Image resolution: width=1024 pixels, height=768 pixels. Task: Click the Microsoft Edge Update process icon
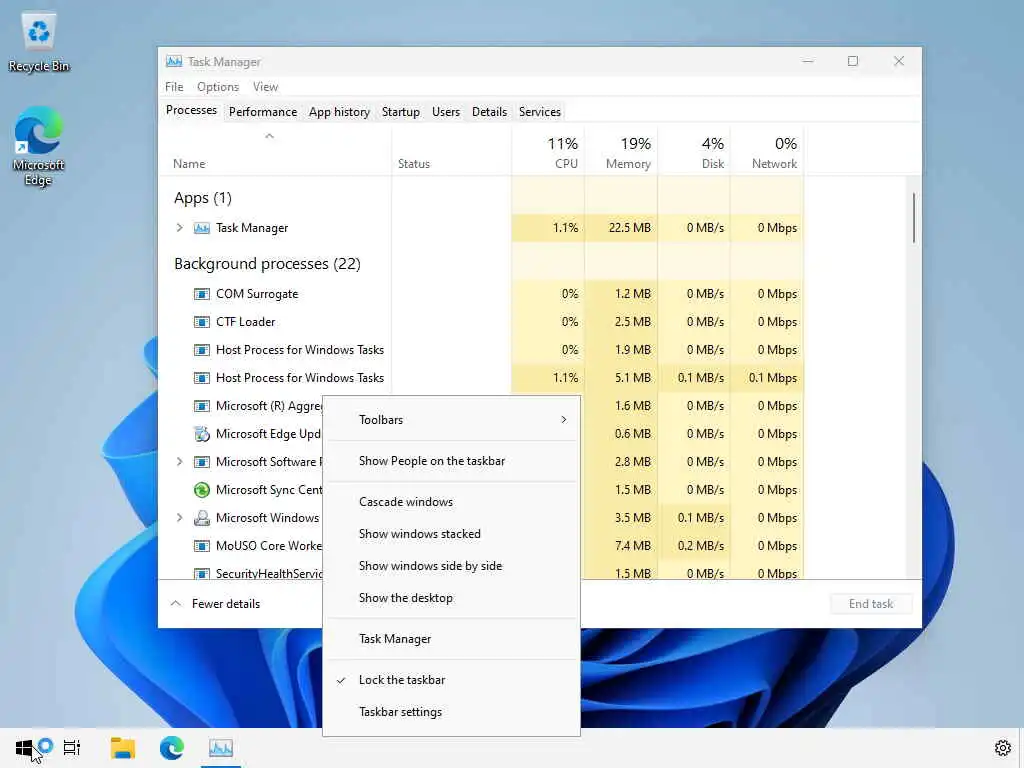(202, 434)
